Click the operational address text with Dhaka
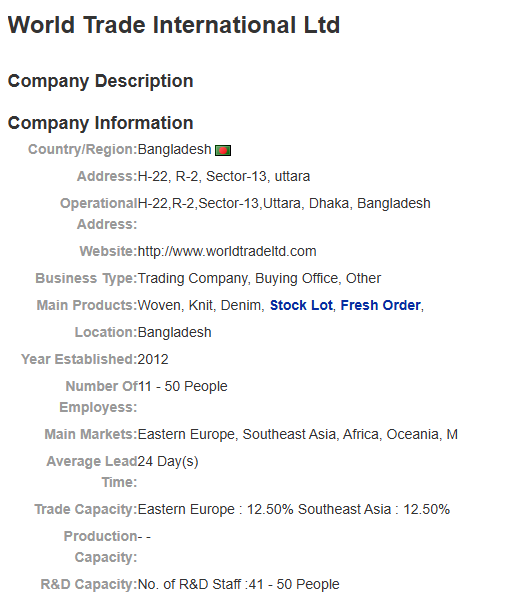This screenshot has width=529, height=606. pos(284,203)
